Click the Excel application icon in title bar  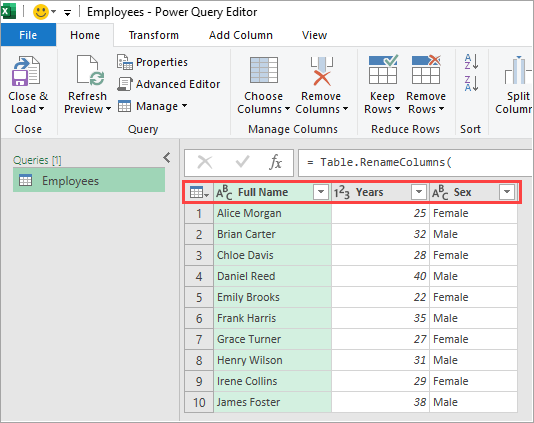tap(8, 12)
